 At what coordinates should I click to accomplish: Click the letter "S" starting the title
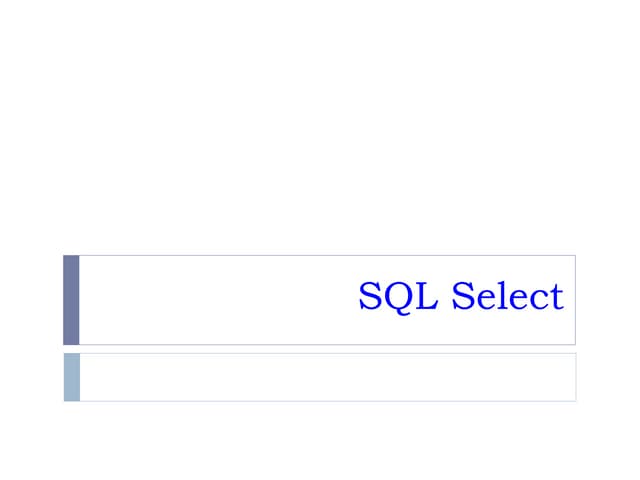tap(369, 297)
